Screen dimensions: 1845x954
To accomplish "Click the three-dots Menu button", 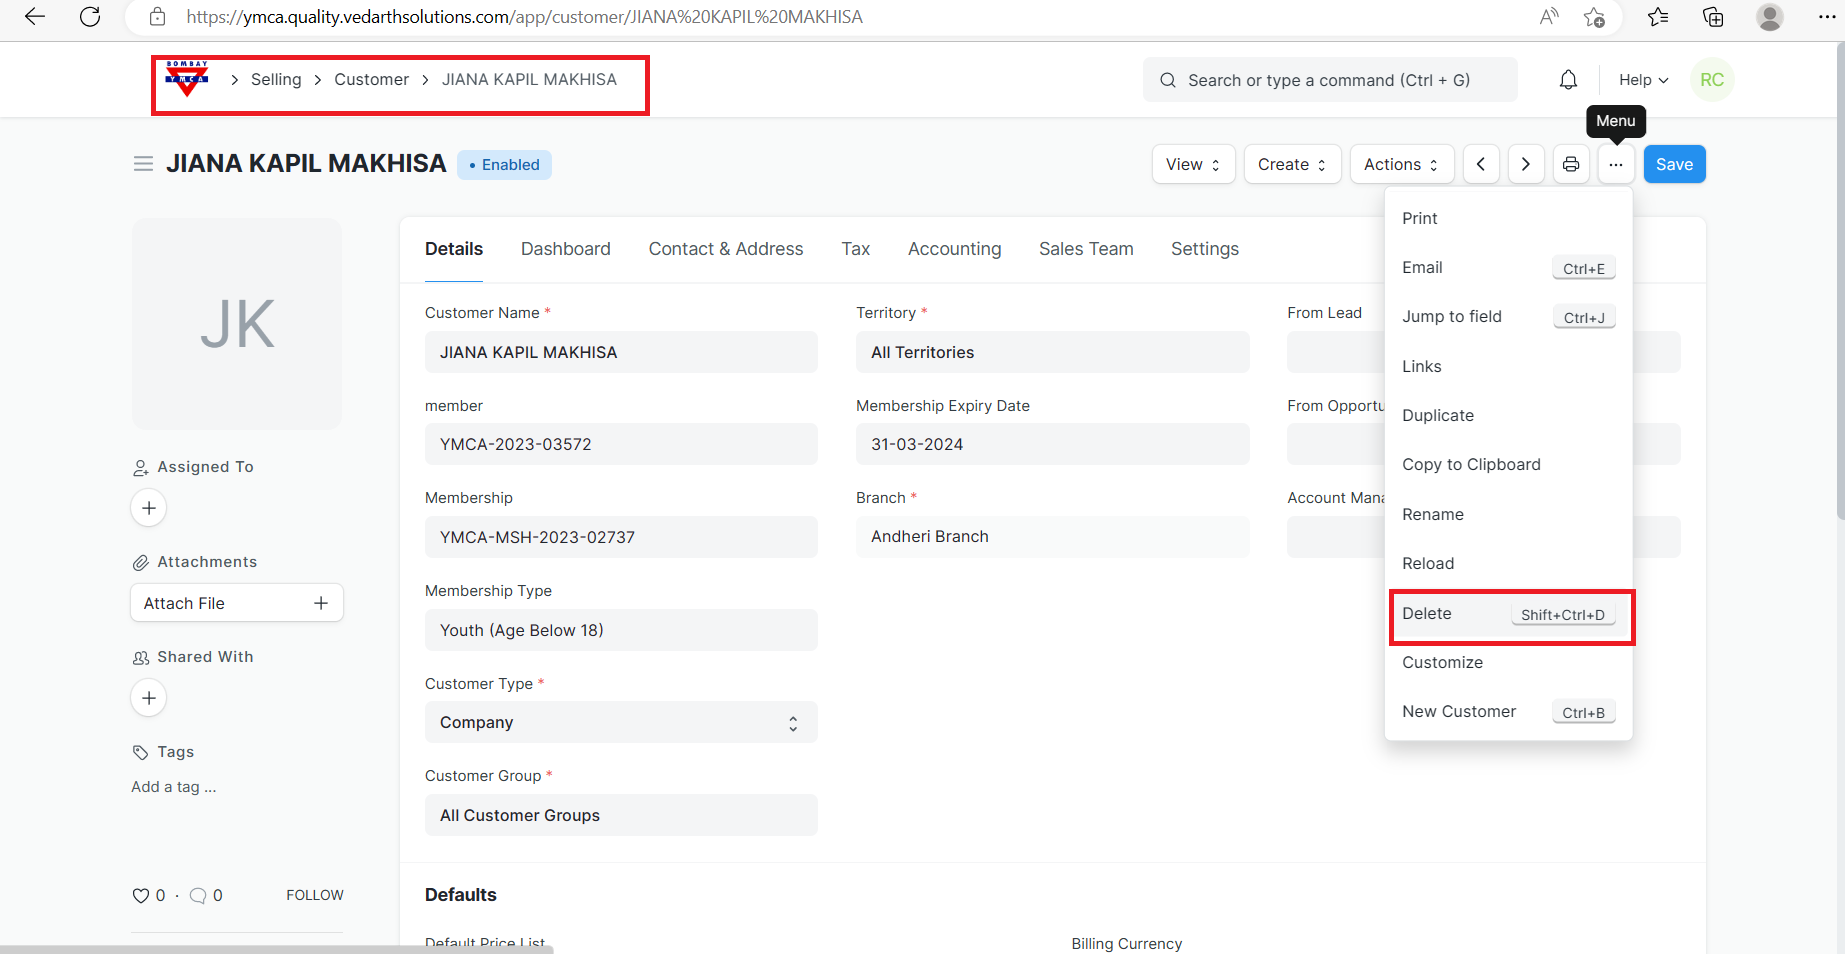I will (1615, 164).
